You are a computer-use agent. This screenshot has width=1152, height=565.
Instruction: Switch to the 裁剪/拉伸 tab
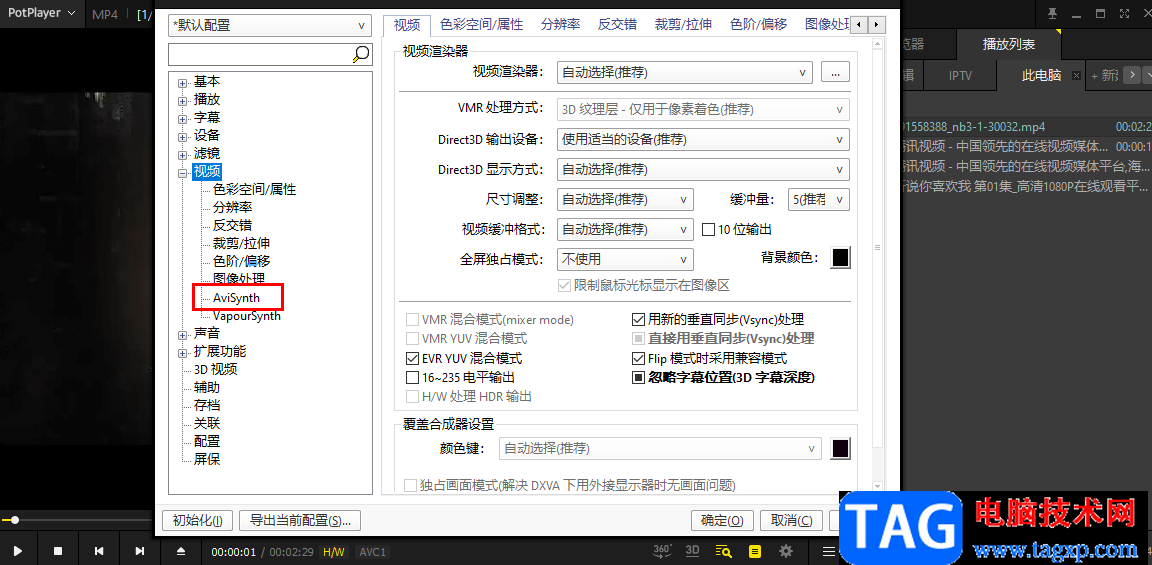(x=683, y=24)
